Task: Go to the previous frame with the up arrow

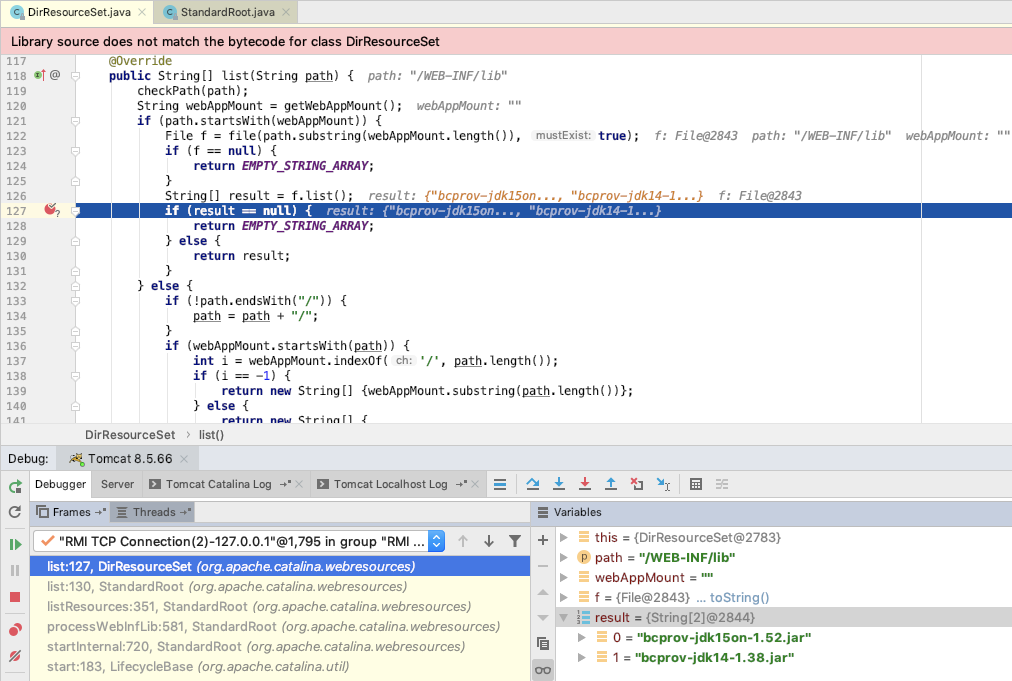Action: tap(463, 541)
